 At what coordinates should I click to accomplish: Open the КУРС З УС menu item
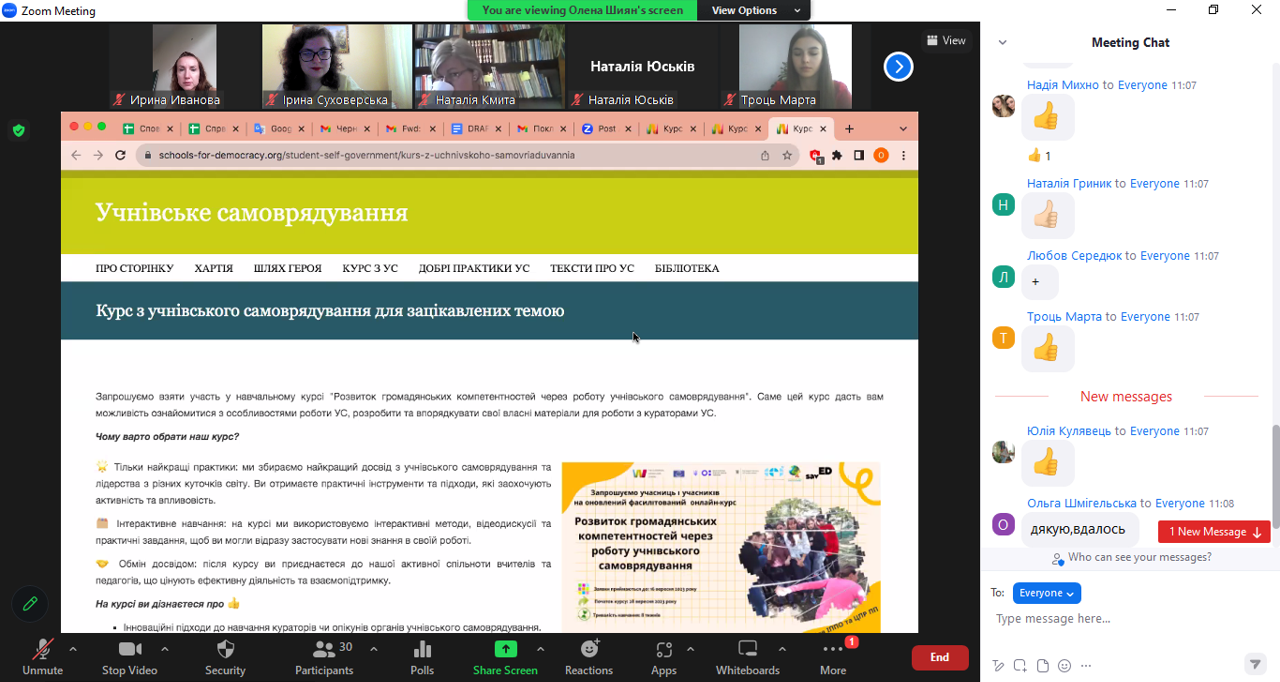coord(370,268)
